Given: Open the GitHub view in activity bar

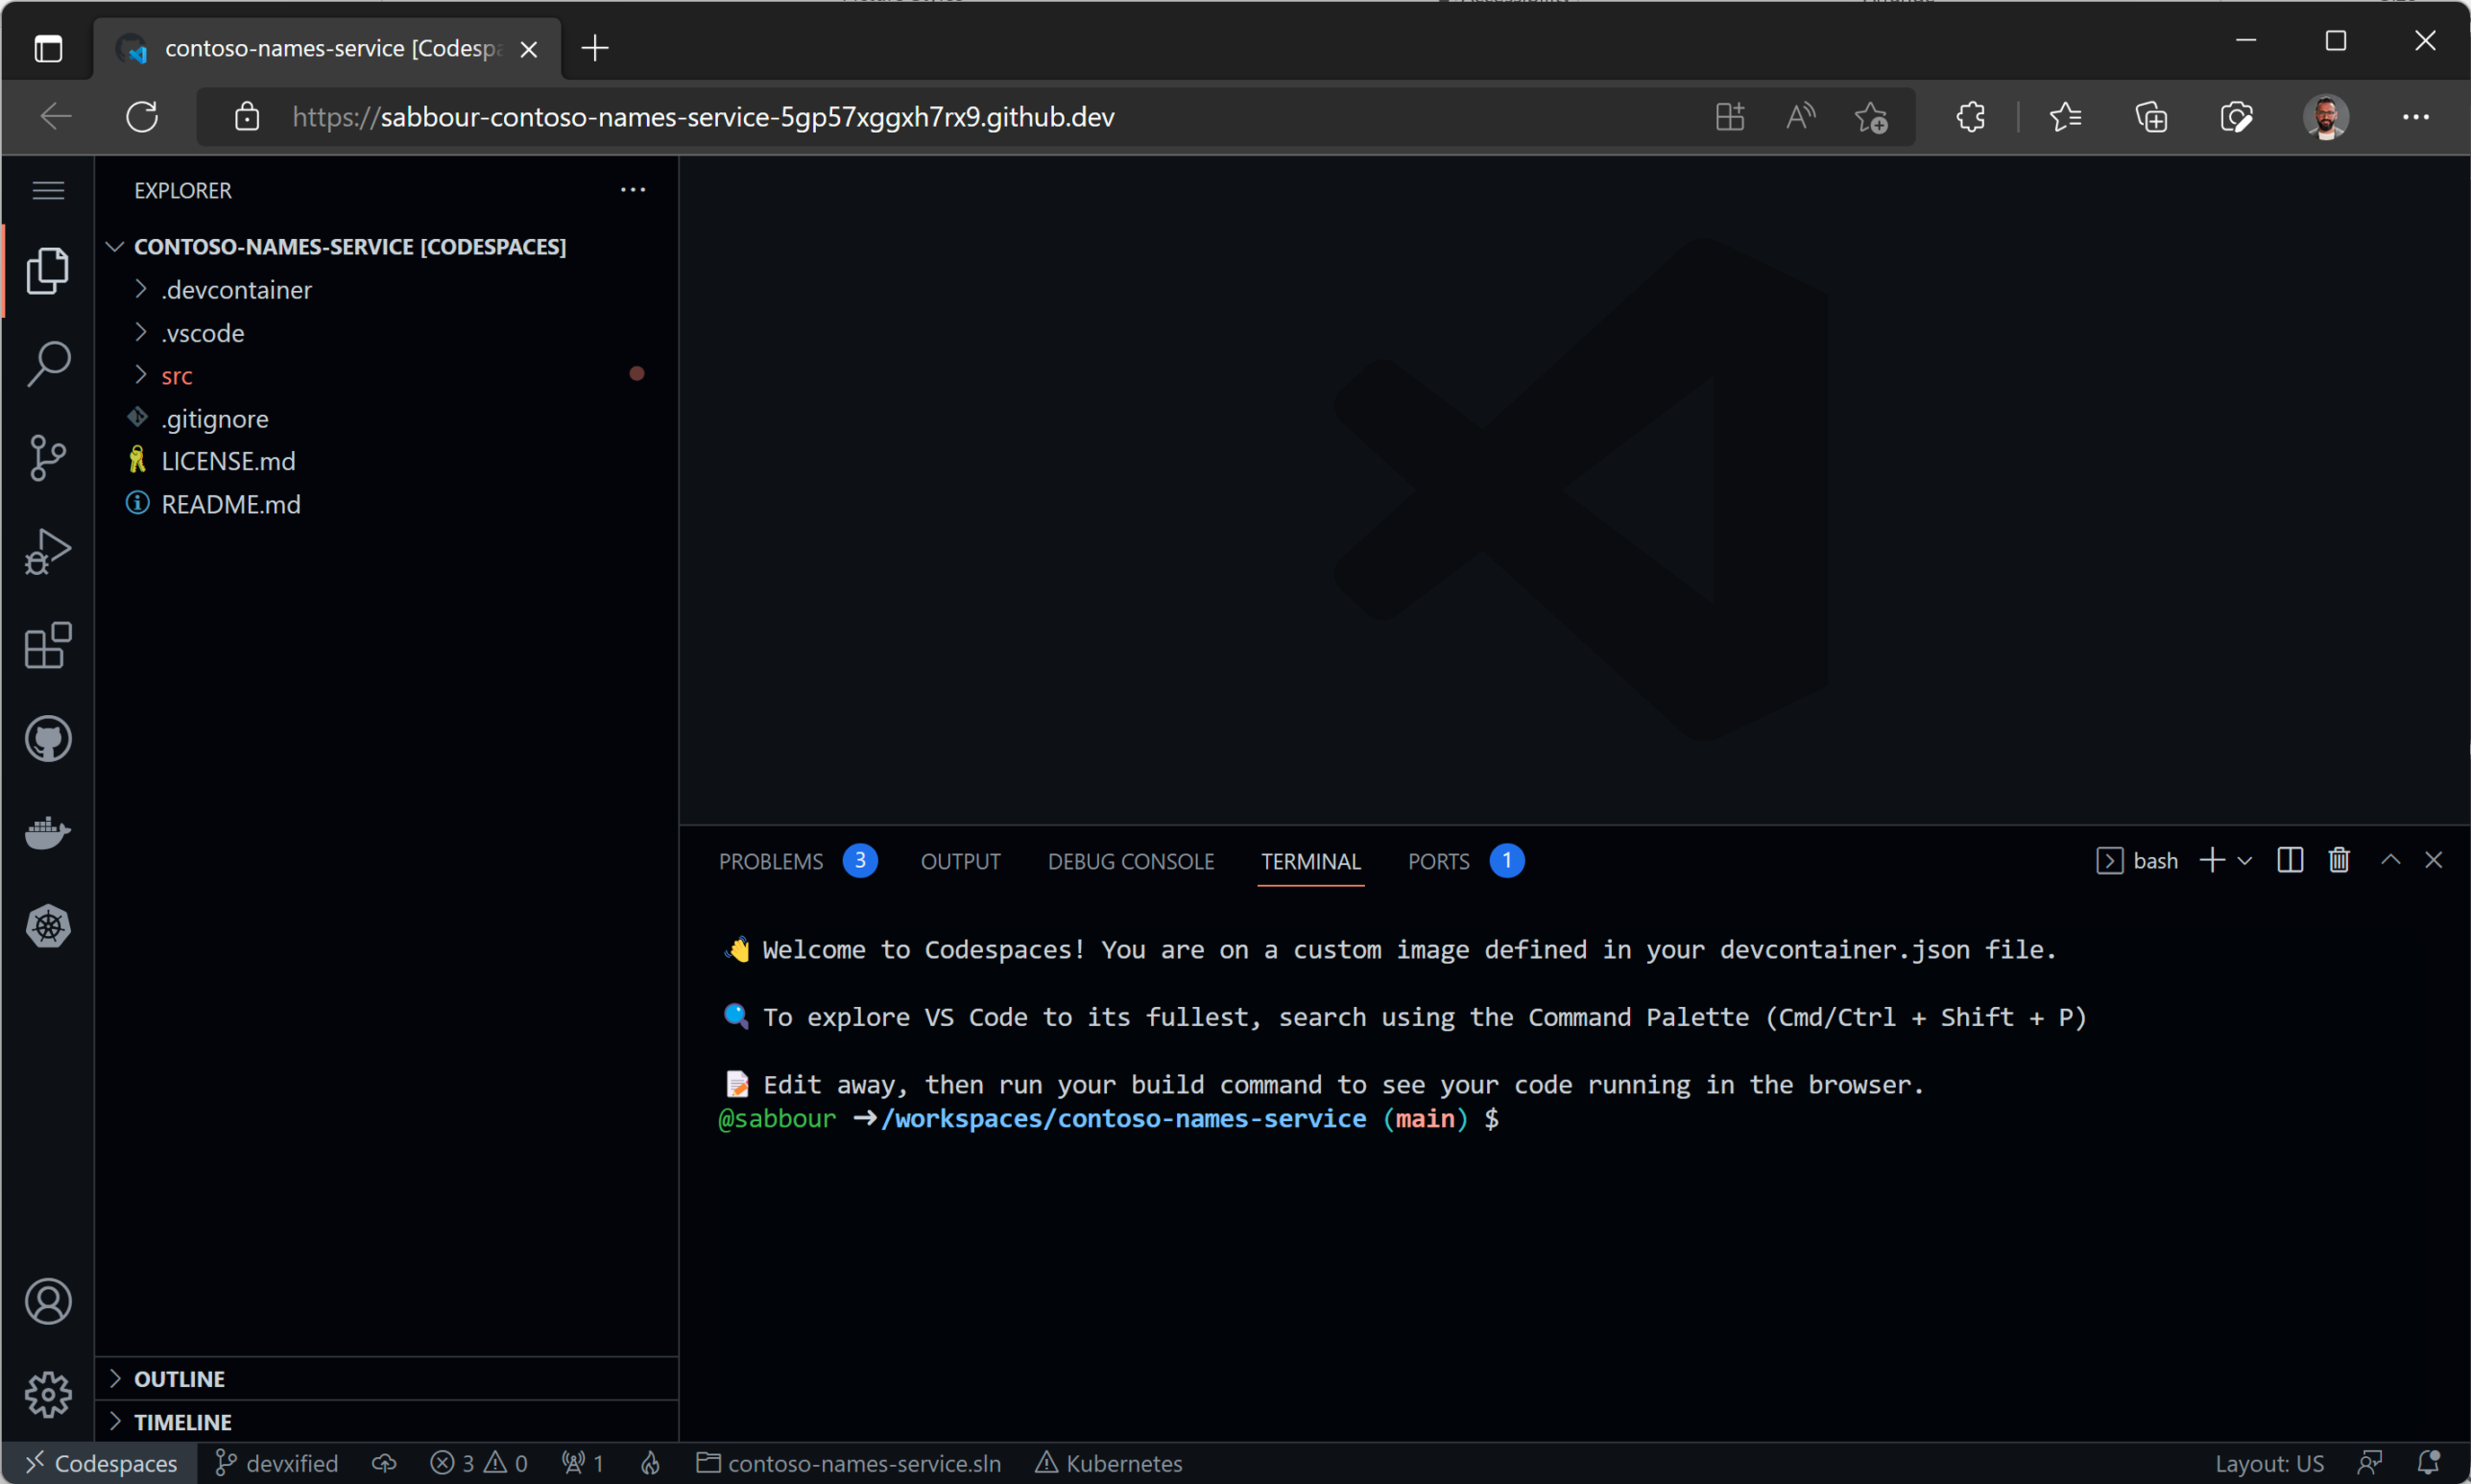Looking at the screenshot, I should point(48,739).
